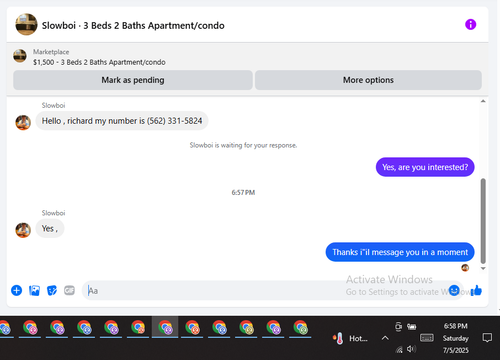Click the Slowboi sender name above phone message

point(53,105)
